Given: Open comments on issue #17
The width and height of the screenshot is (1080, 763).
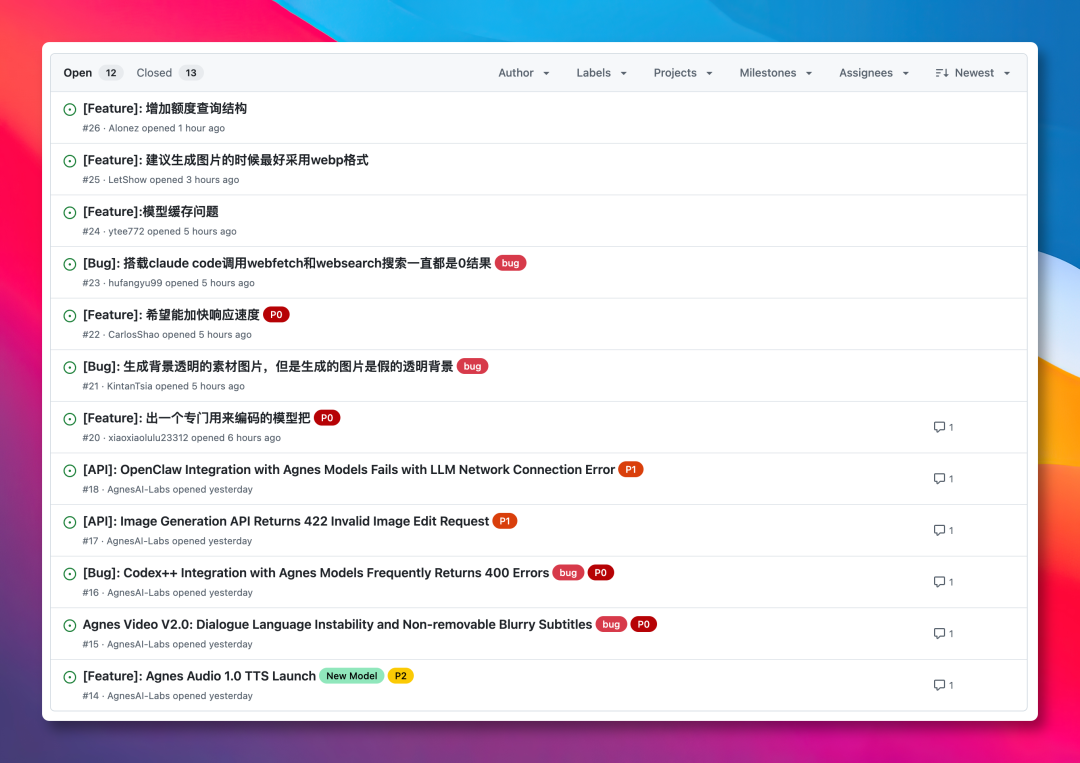Looking at the screenshot, I should click(x=943, y=530).
